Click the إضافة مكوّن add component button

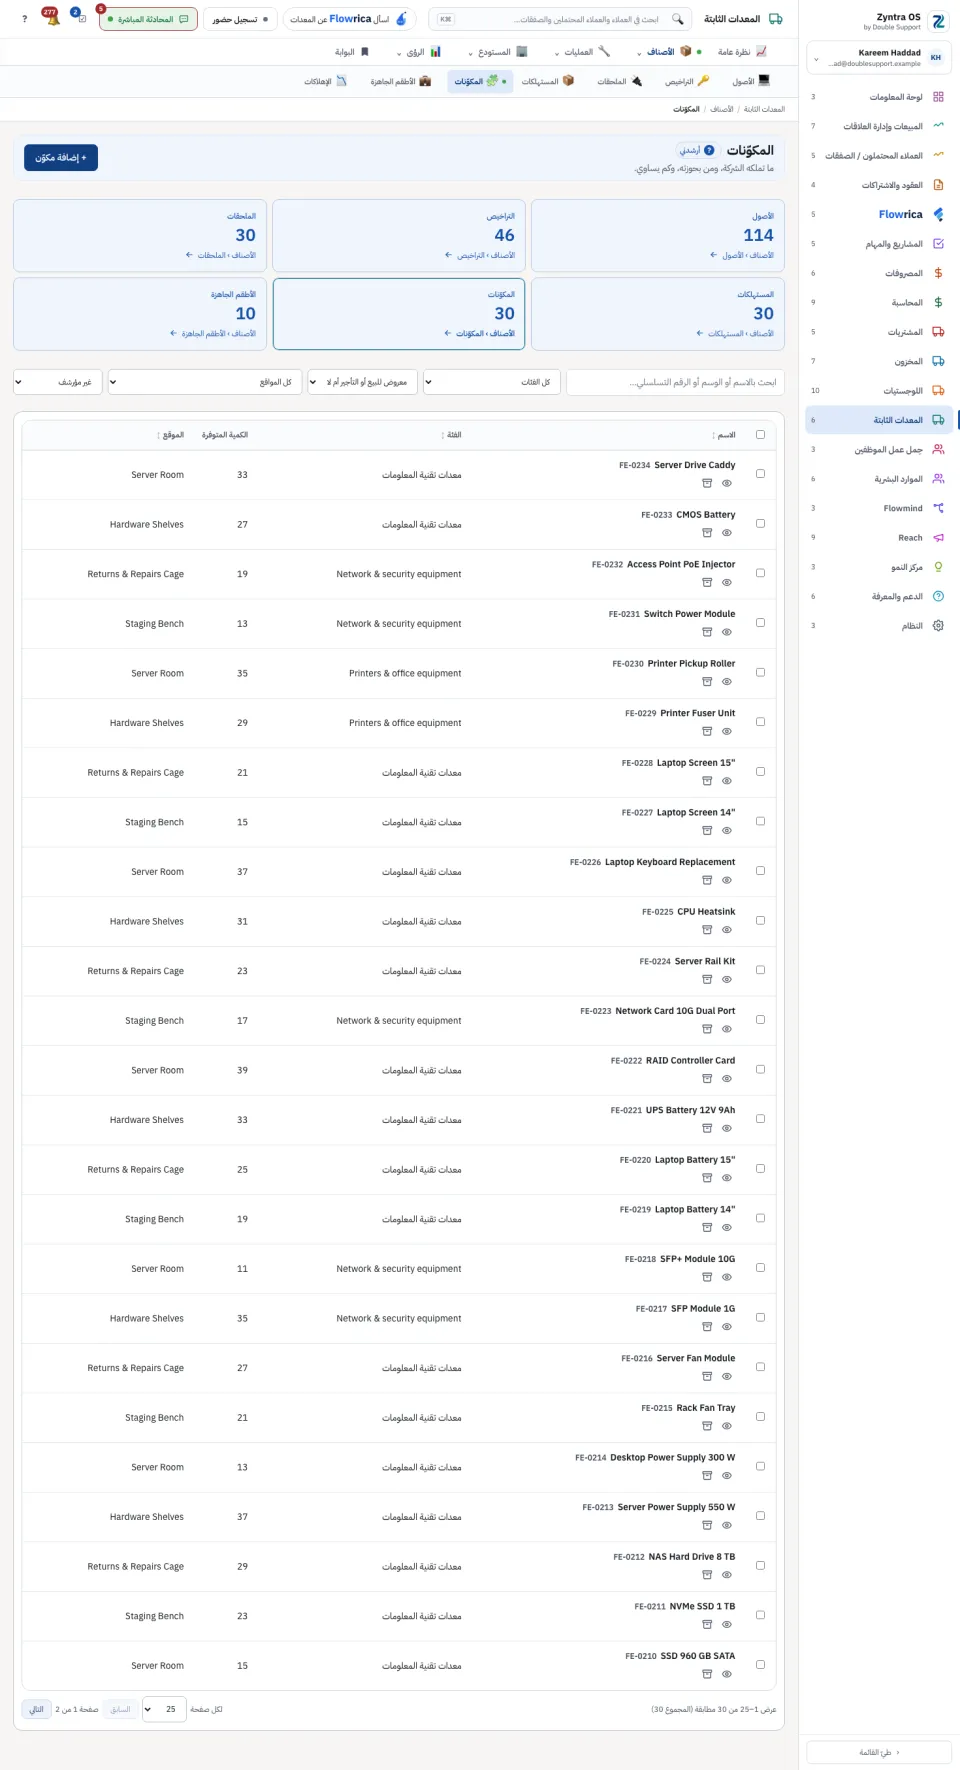61,158
